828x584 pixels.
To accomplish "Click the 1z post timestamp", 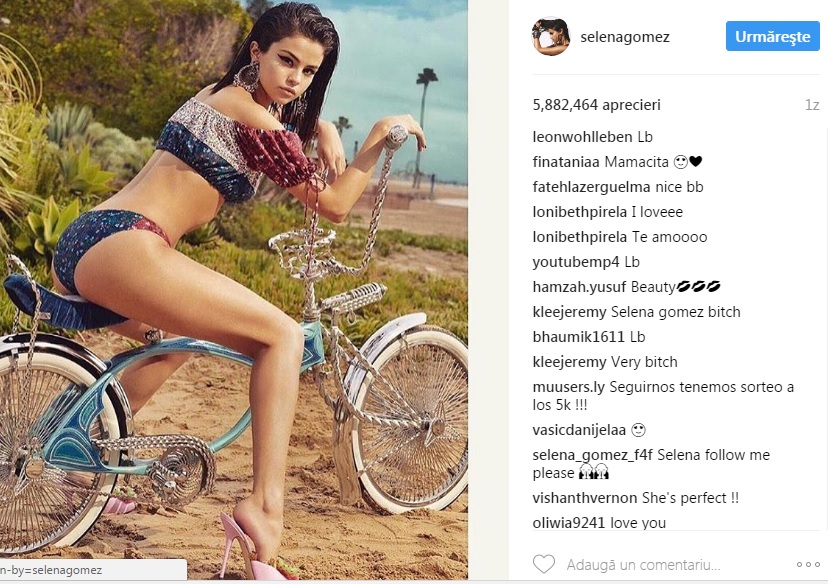I will click(x=812, y=105).
